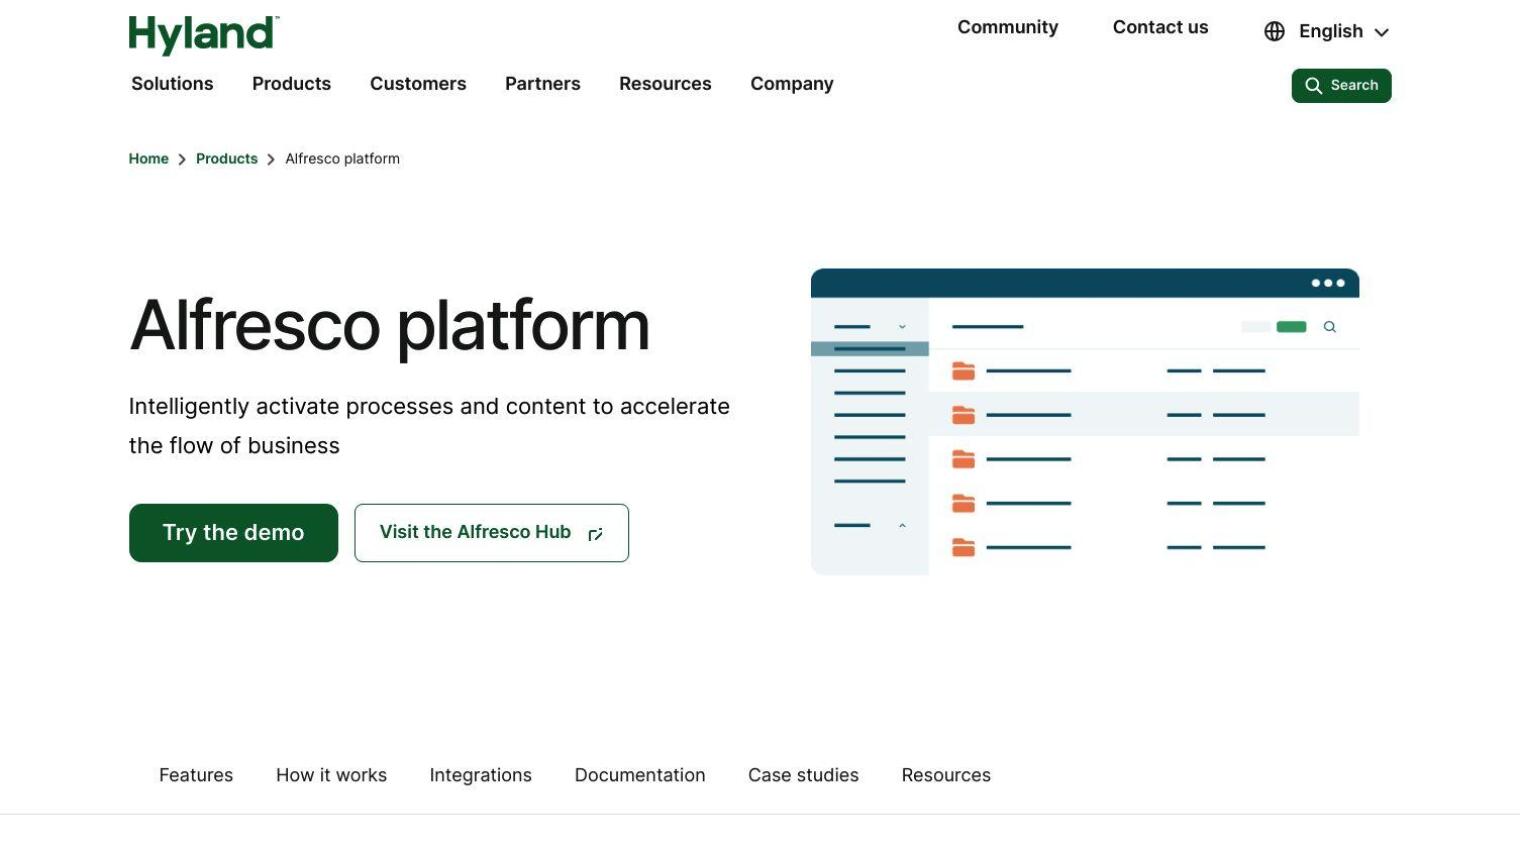Viewport: 1520px width, 854px height.
Task: Click the Hyland logo
Action: 204,35
